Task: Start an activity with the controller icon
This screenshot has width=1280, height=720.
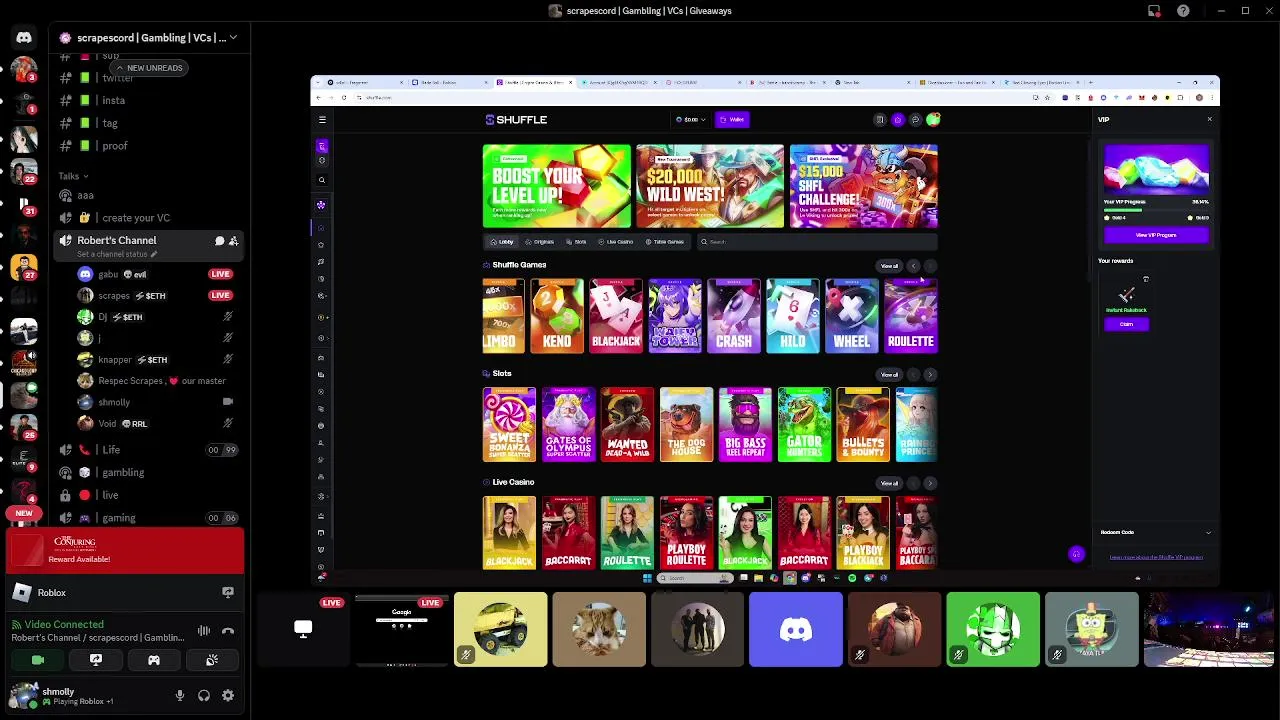Action: [154, 660]
